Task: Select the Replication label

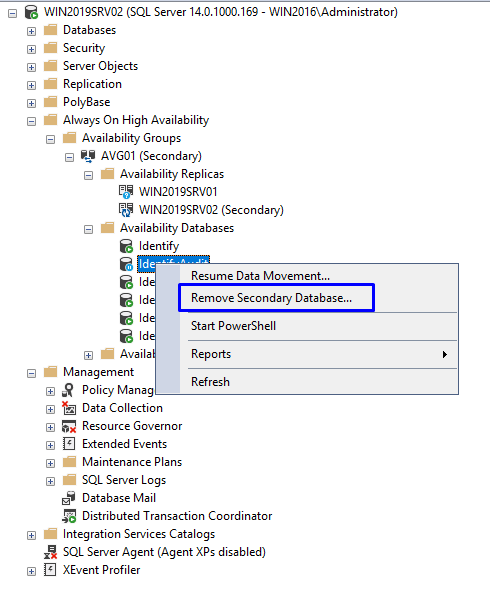Action: [92, 84]
